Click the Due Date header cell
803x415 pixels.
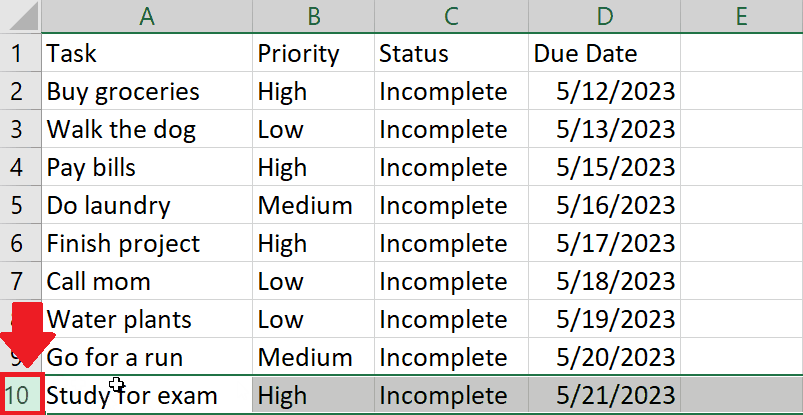coord(604,53)
